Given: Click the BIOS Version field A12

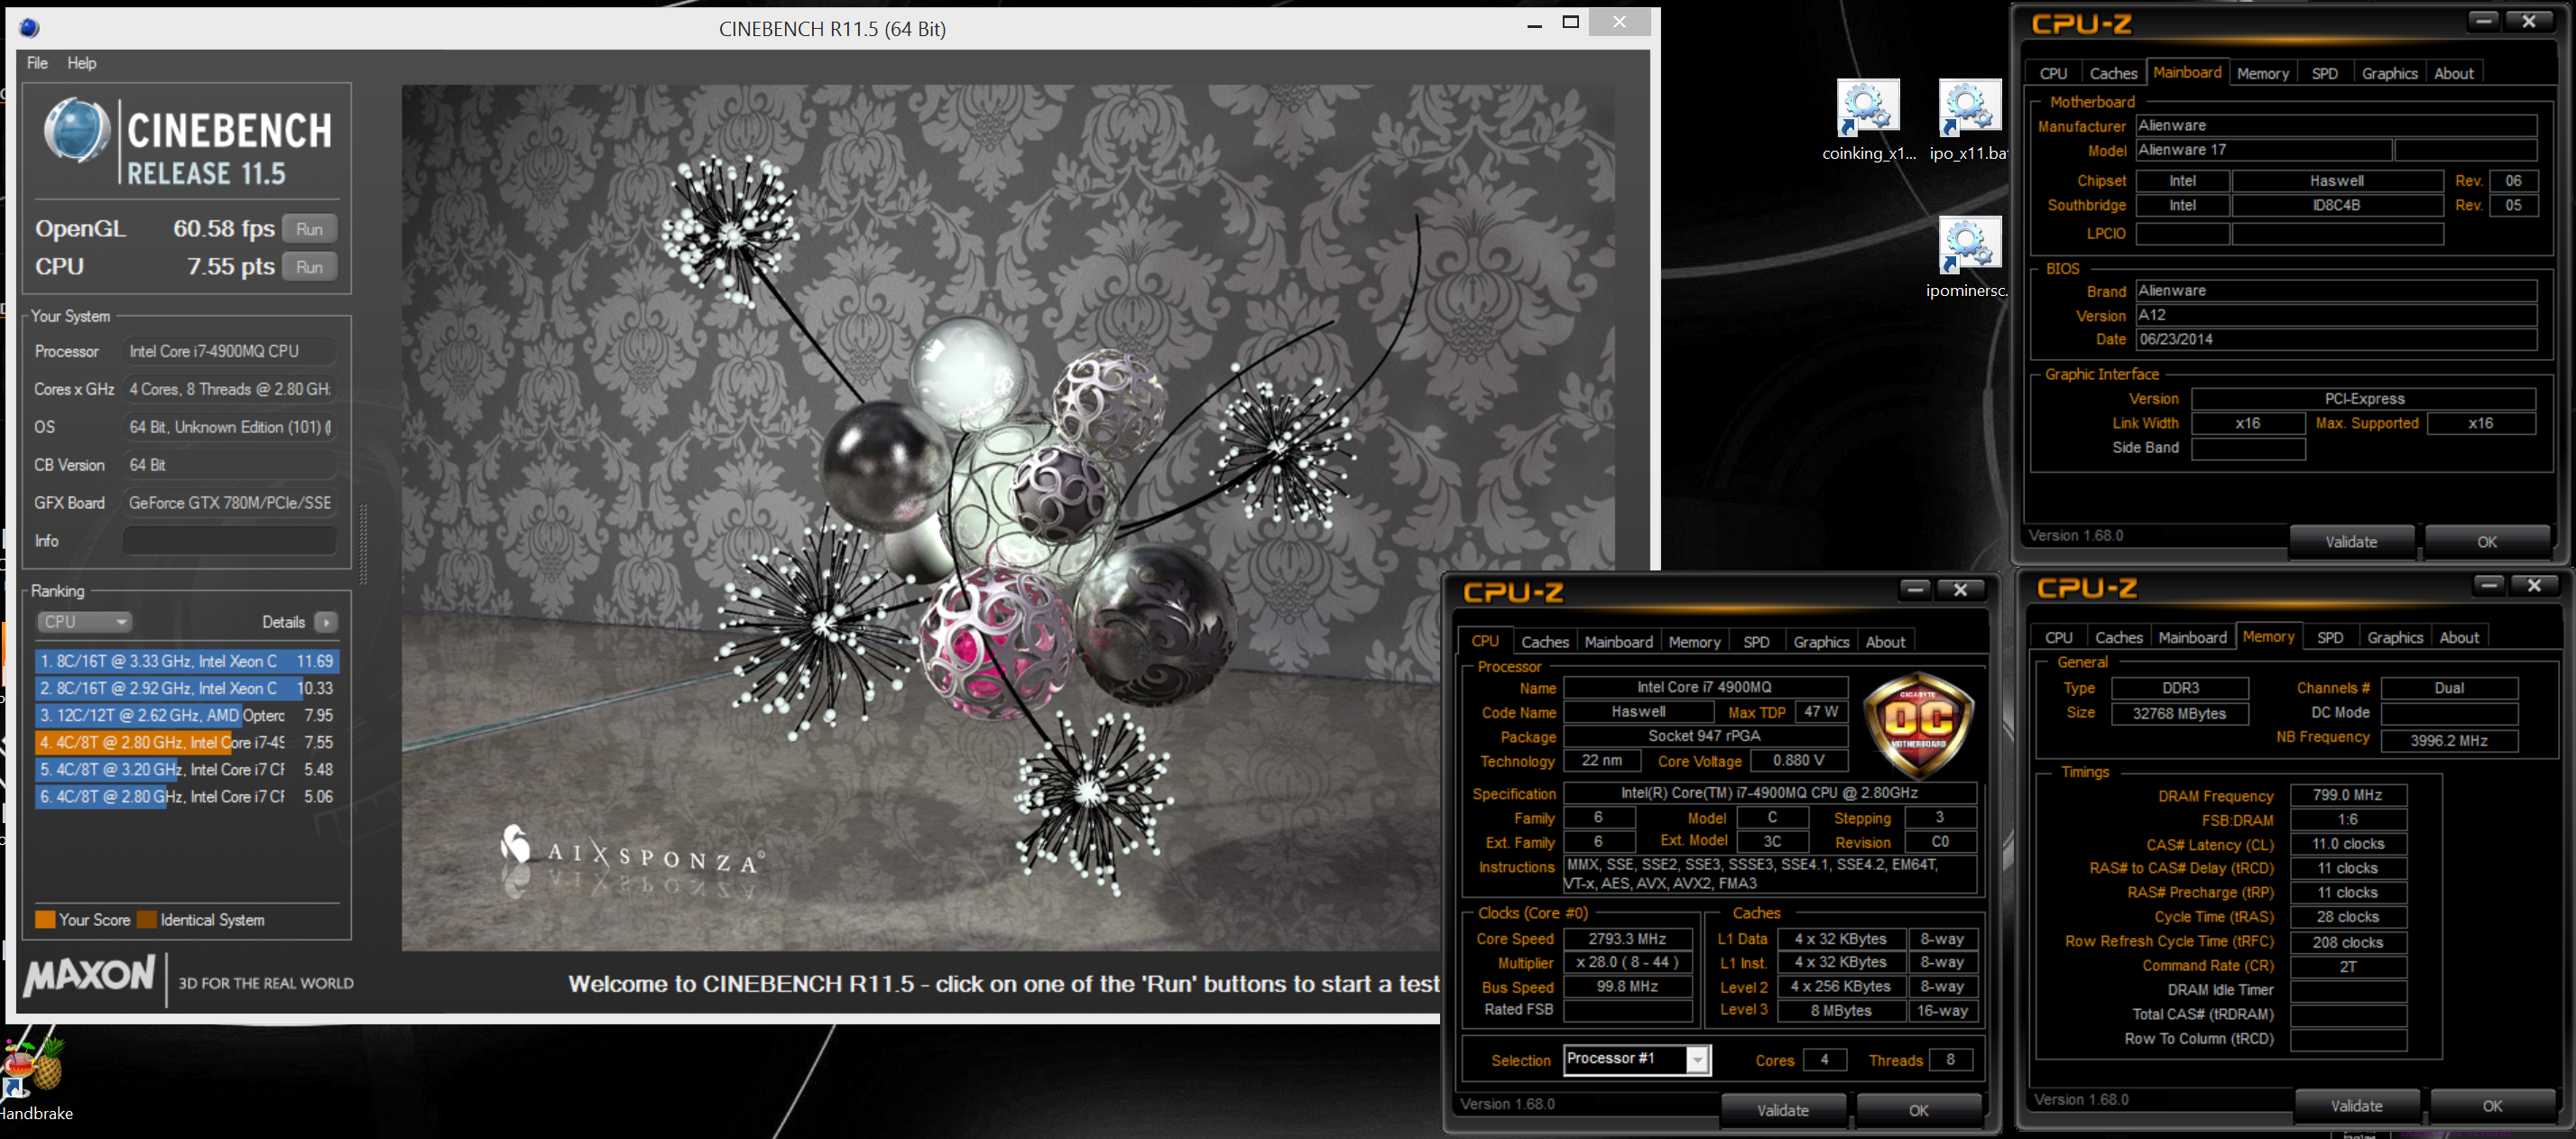Looking at the screenshot, I should point(2336,315).
